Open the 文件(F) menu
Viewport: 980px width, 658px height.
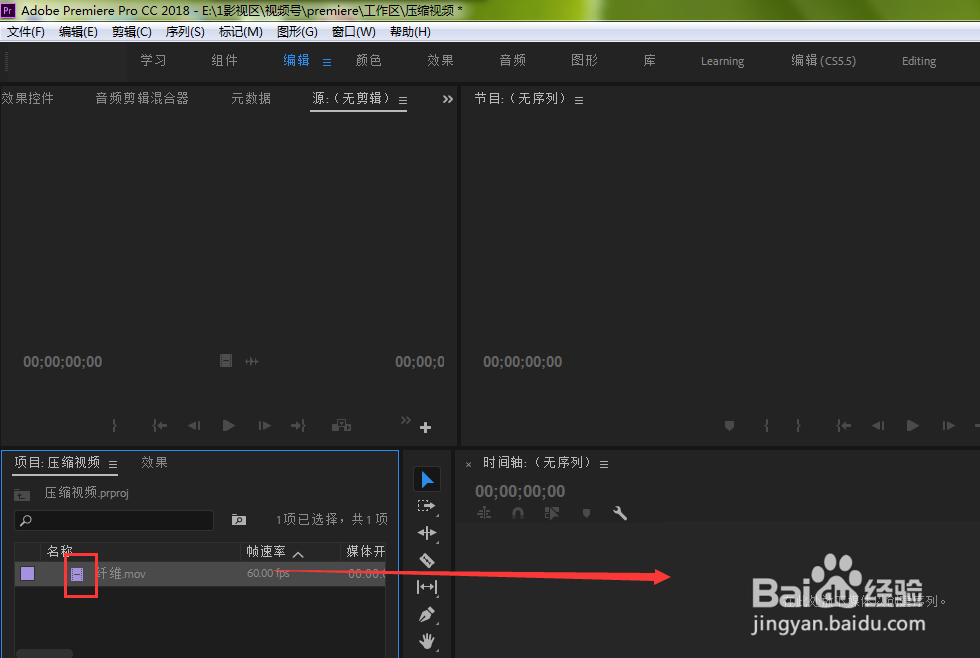[x=26, y=32]
